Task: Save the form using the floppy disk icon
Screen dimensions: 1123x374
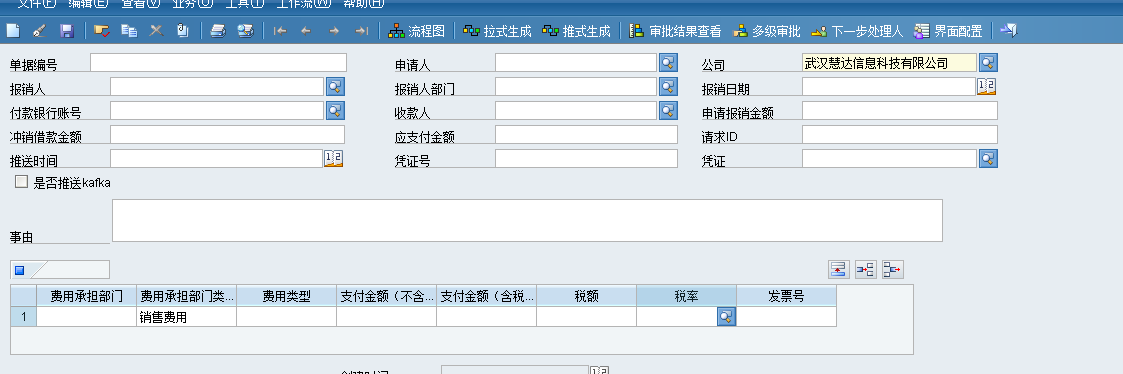Action: tap(67, 31)
